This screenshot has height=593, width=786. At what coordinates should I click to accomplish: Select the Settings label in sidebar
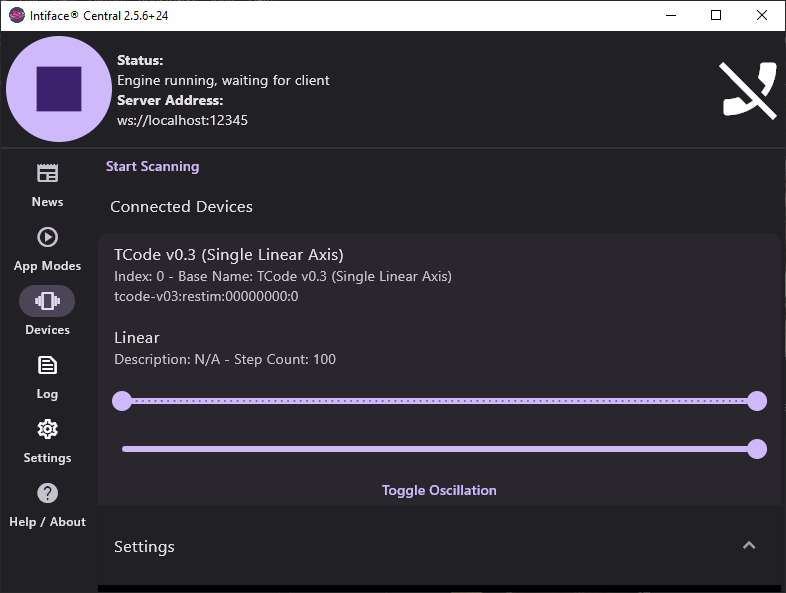47,458
